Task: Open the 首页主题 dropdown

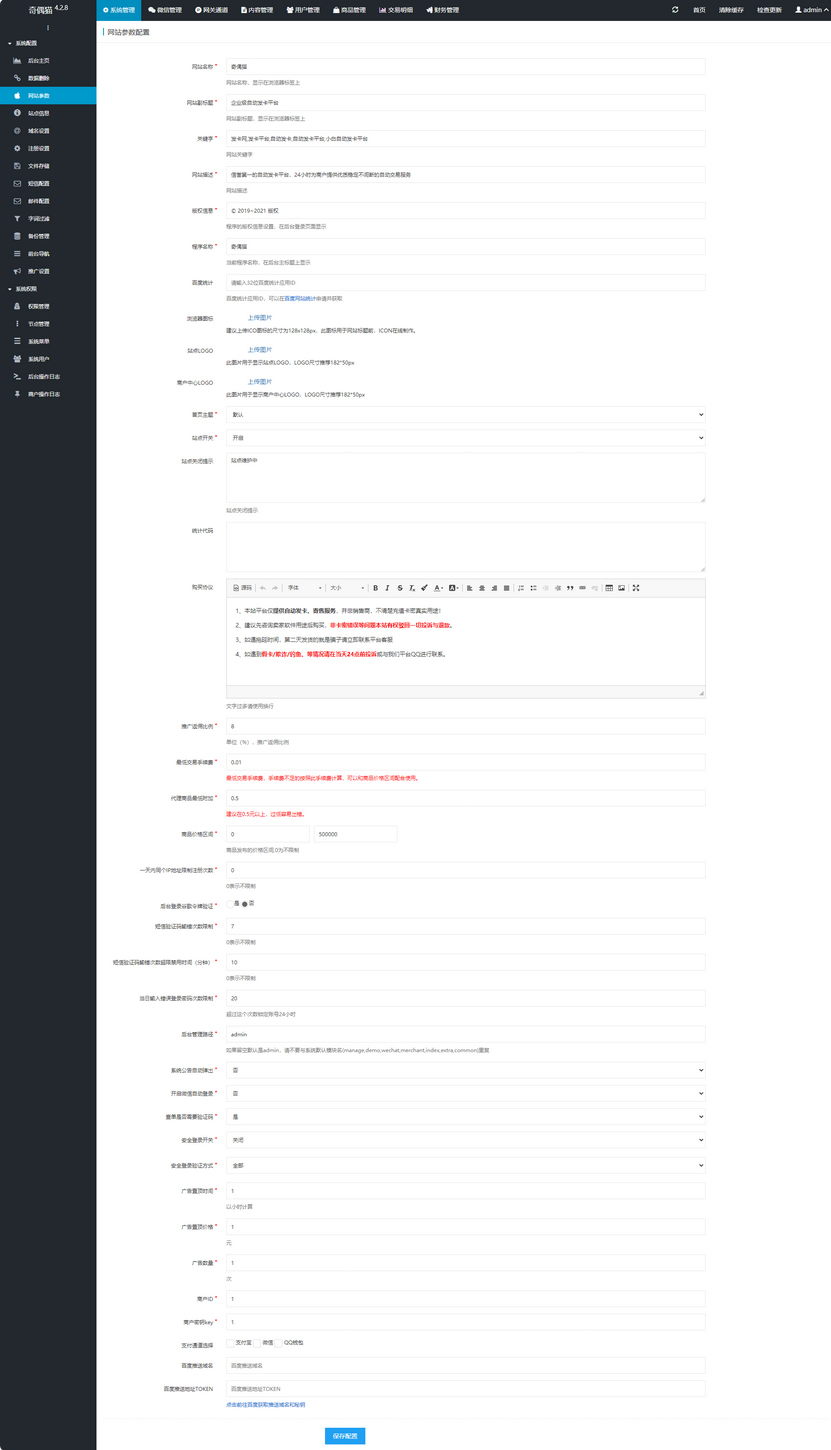Action: 465,414
